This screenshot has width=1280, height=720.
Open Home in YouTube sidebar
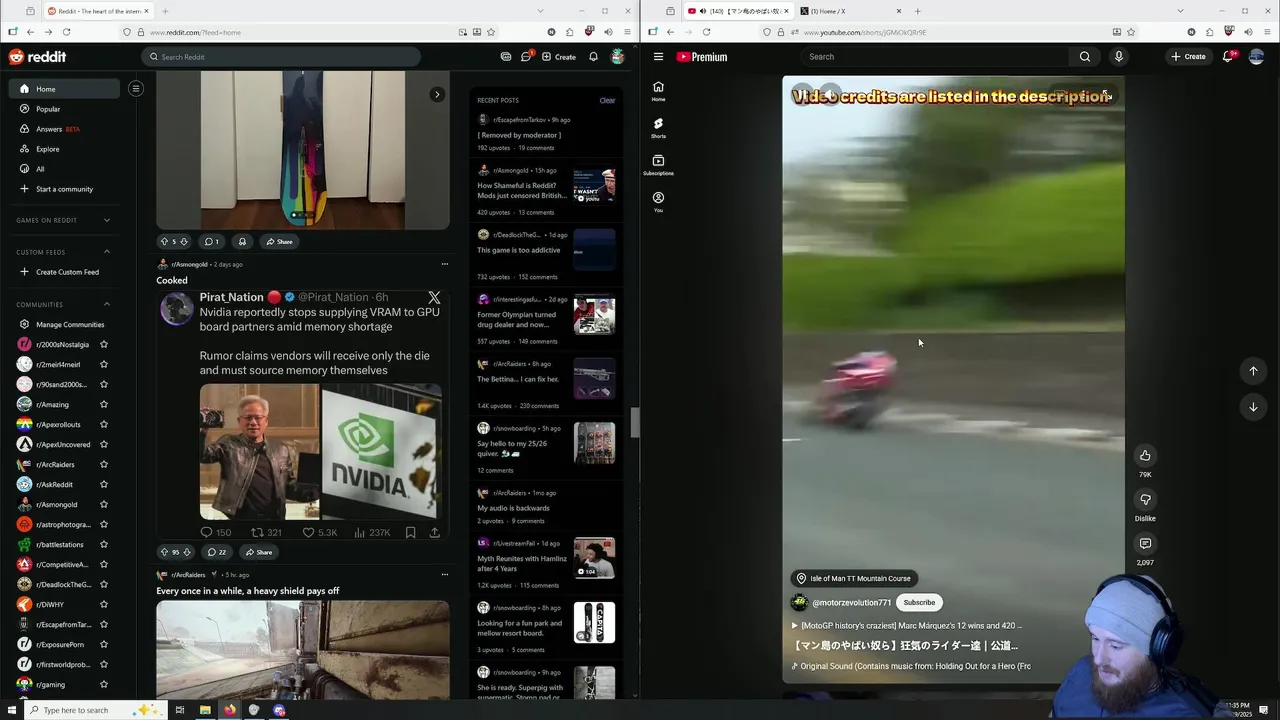point(658,91)
